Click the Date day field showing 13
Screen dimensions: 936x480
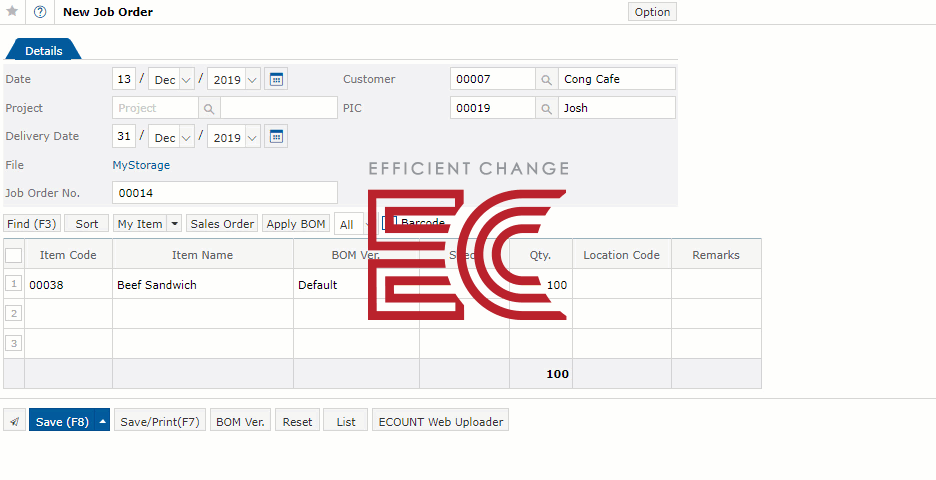coord(124,79)
